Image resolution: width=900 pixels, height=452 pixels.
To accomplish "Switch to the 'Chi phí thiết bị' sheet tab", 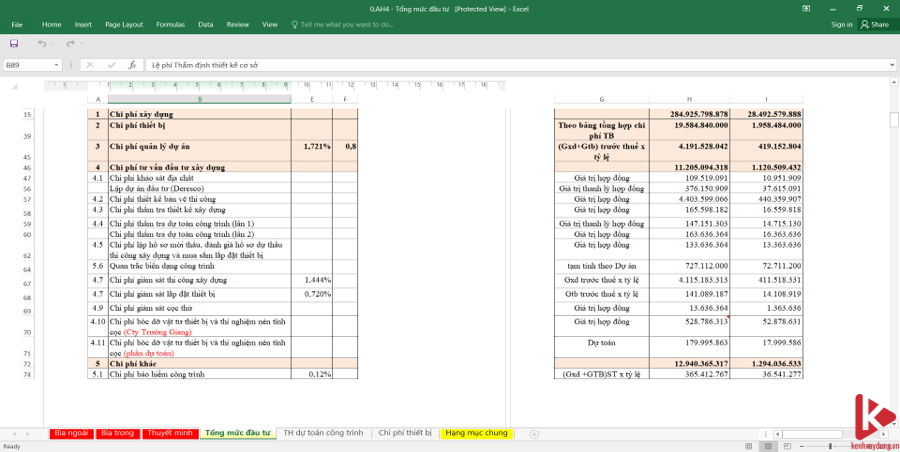I will click(404, 433).
